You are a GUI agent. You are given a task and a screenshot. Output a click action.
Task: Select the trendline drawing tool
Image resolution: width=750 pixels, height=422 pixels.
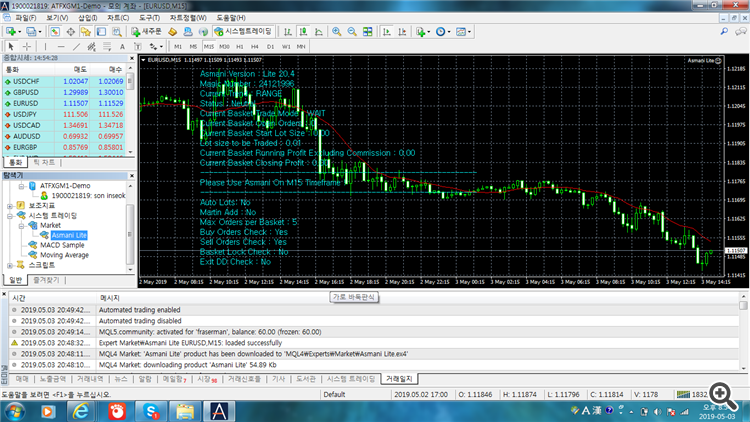point(76,46)
